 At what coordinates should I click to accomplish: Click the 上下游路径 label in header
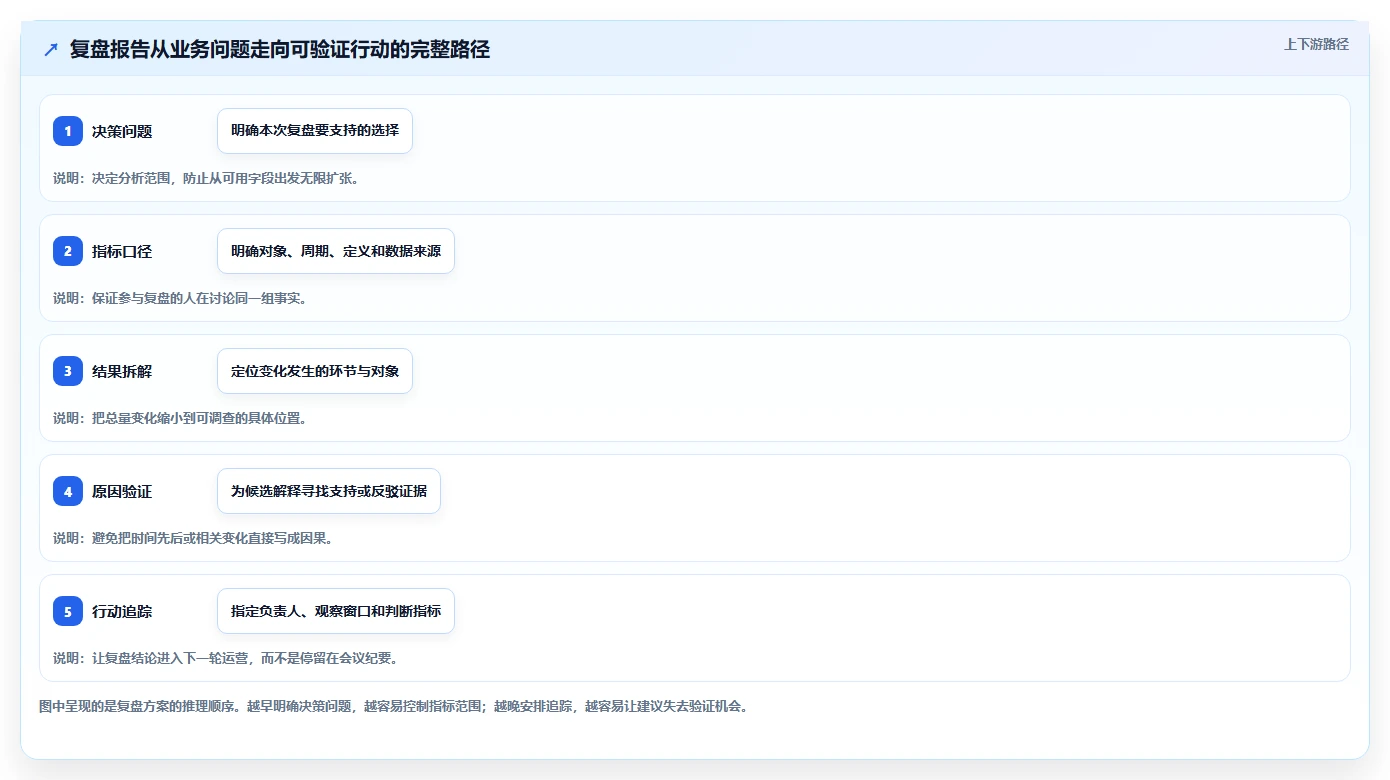coord(1316,44)
